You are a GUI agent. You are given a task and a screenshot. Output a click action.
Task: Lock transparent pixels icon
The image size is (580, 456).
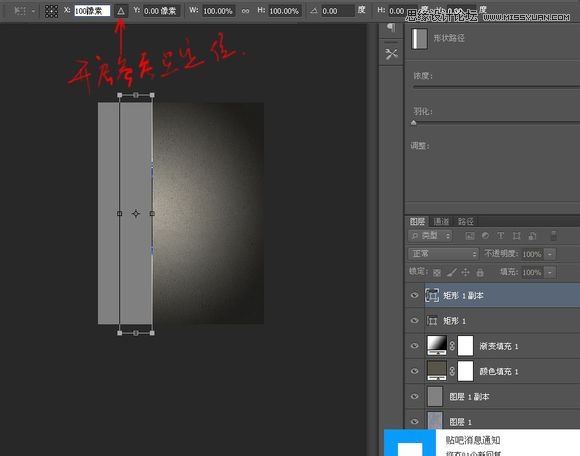(437, 273)
